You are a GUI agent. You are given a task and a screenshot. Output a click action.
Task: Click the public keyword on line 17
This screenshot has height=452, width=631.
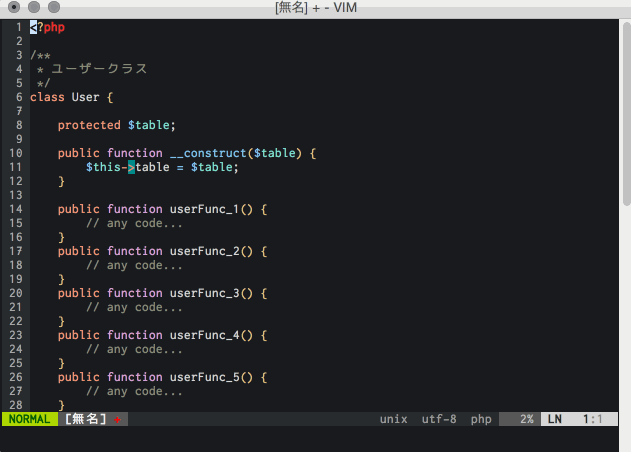coord(78,251)
